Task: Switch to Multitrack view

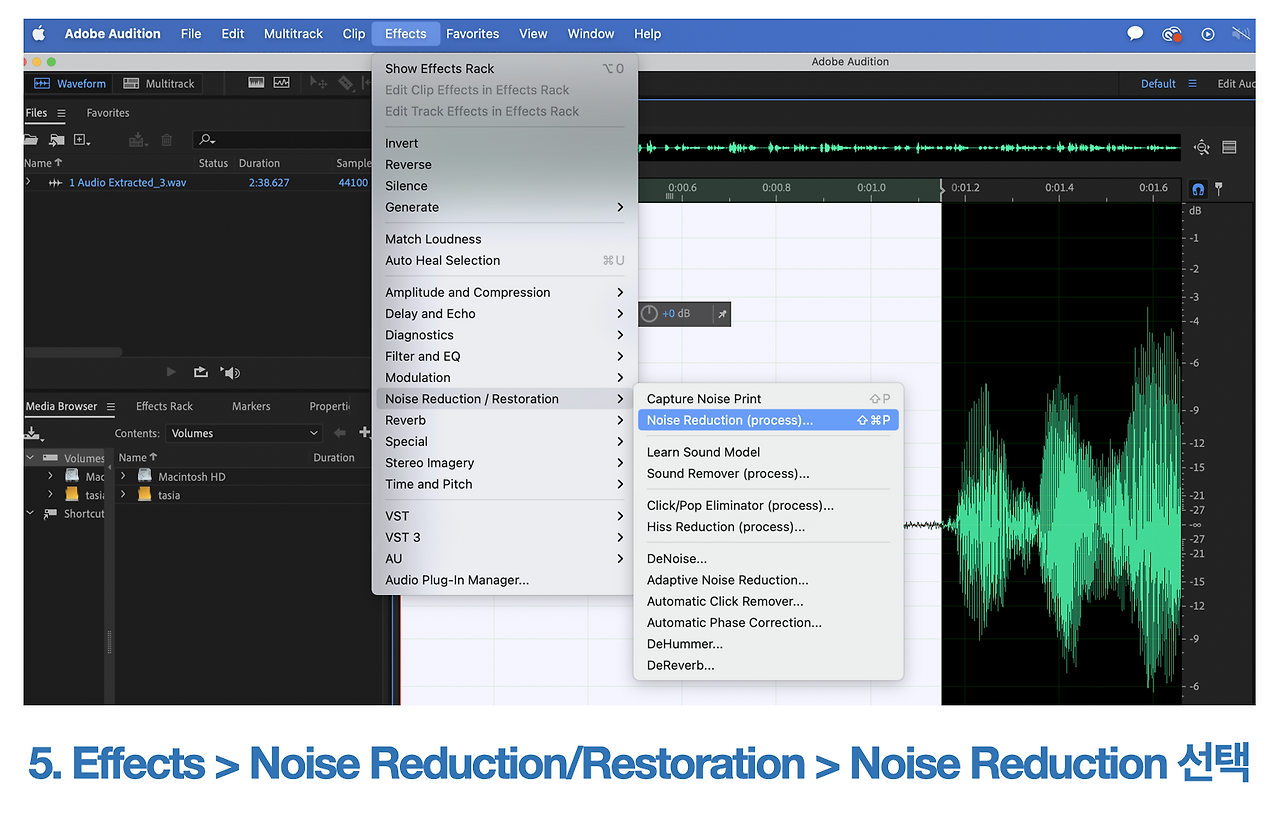Action: (x=159, y=84)
